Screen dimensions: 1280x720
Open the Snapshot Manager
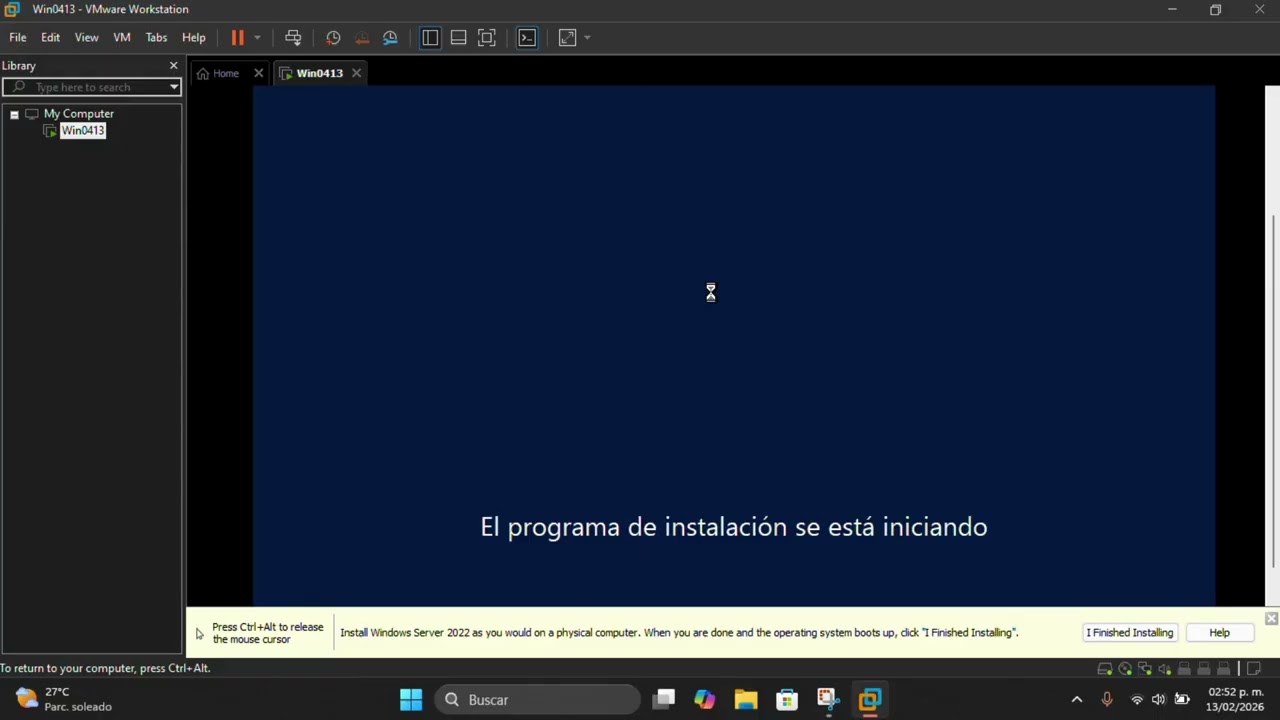click(390, 38)
